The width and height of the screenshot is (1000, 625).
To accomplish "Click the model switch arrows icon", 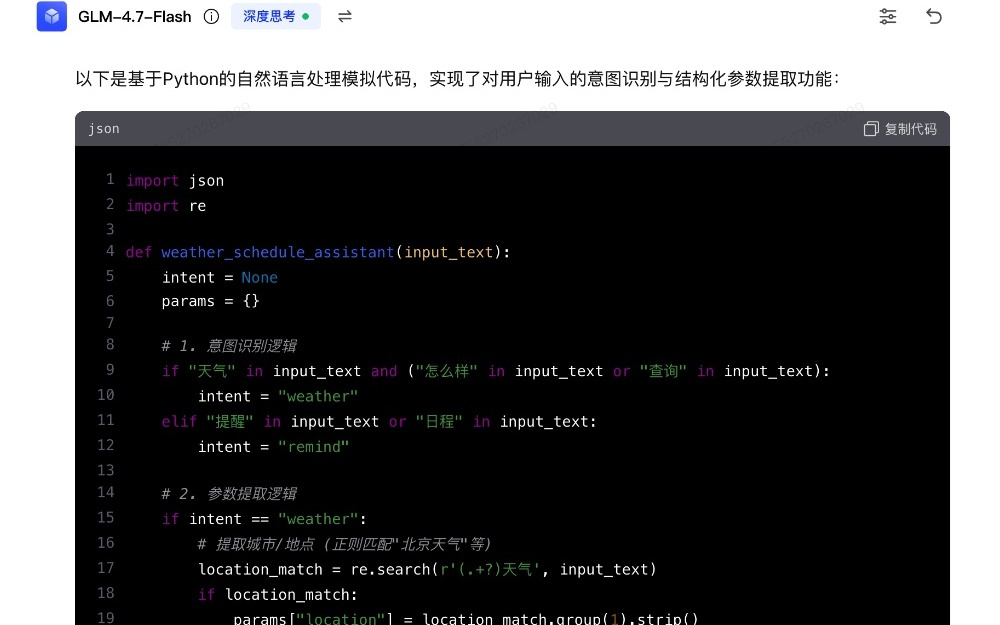I will coord(344,16).
